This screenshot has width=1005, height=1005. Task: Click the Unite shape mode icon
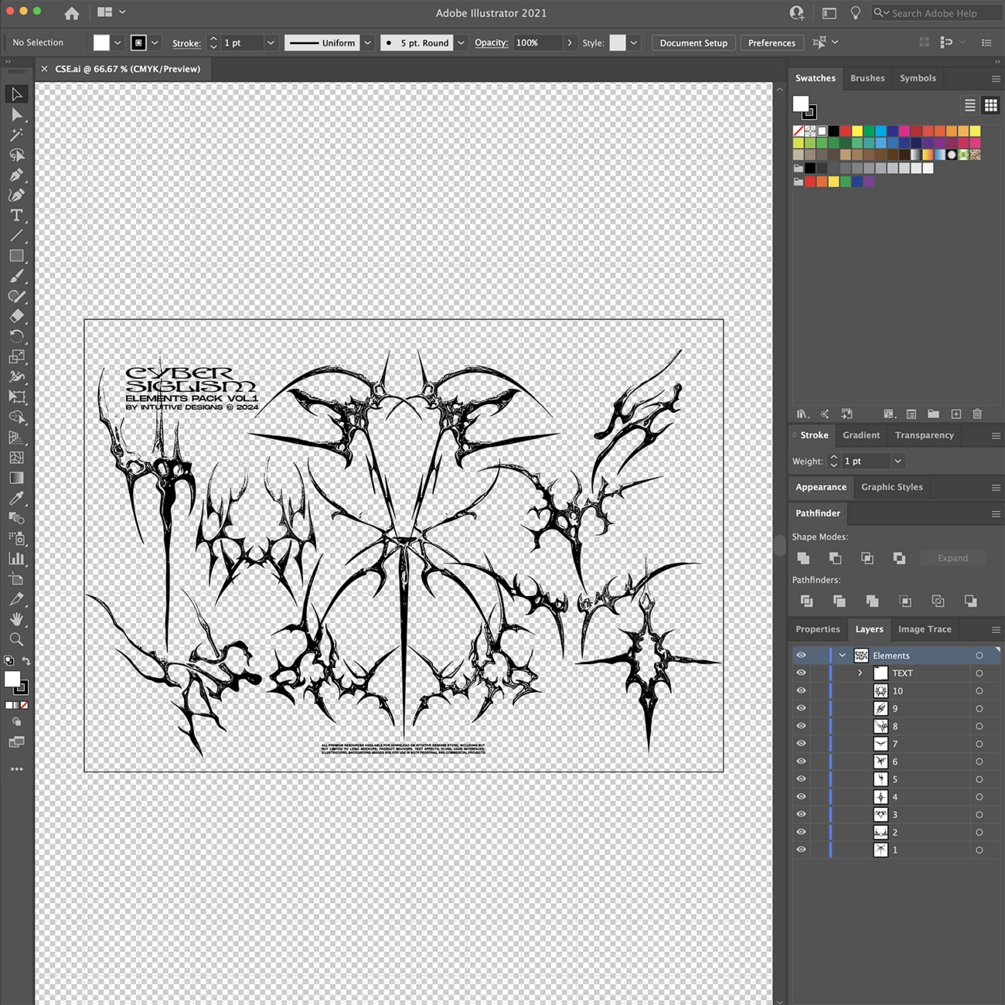(803, 558)
